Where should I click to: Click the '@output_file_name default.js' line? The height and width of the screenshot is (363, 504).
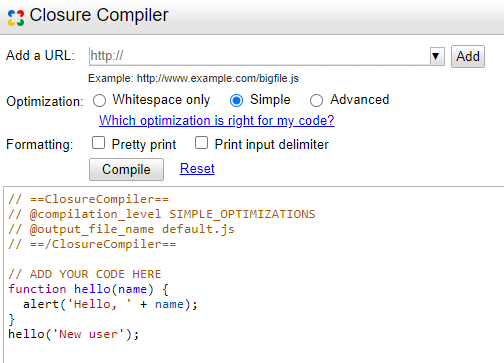pos(122,229)
